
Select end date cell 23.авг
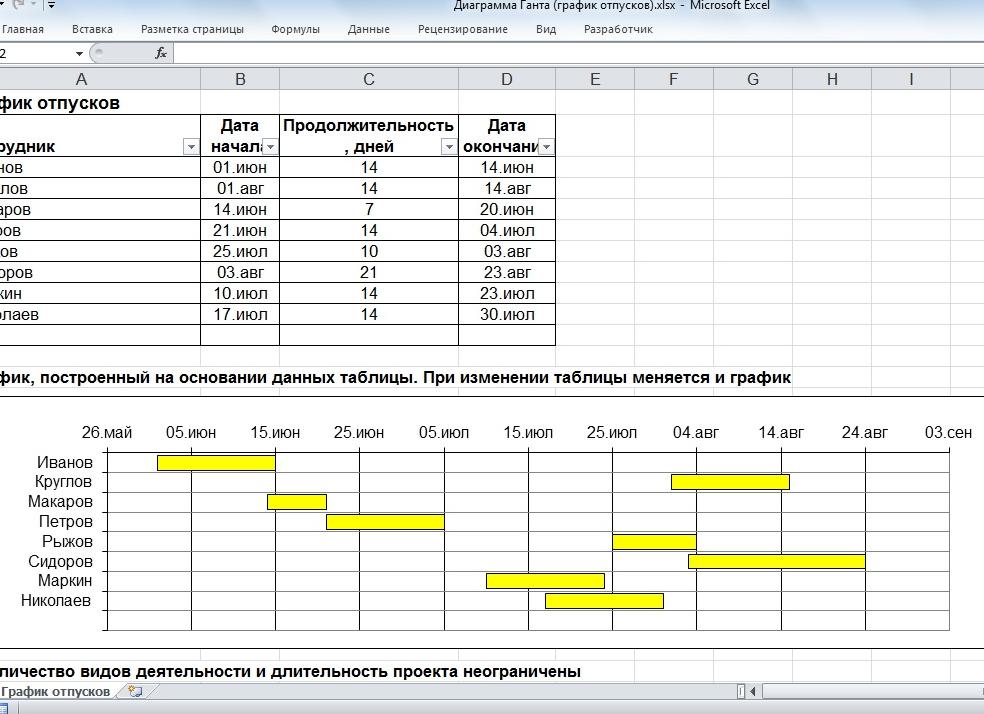point(507,272)
